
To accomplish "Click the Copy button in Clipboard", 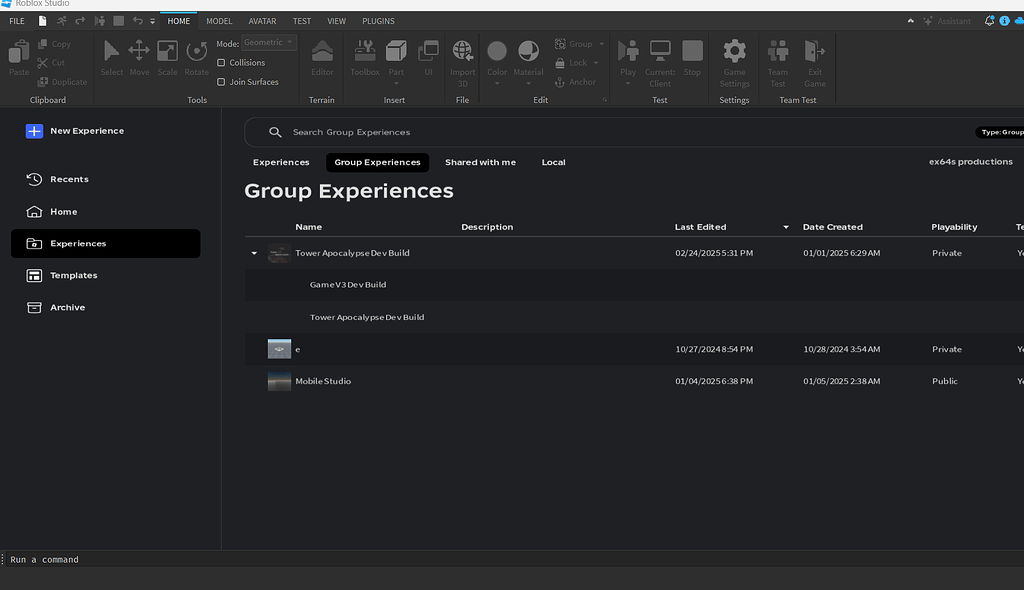I will (54, 44).
